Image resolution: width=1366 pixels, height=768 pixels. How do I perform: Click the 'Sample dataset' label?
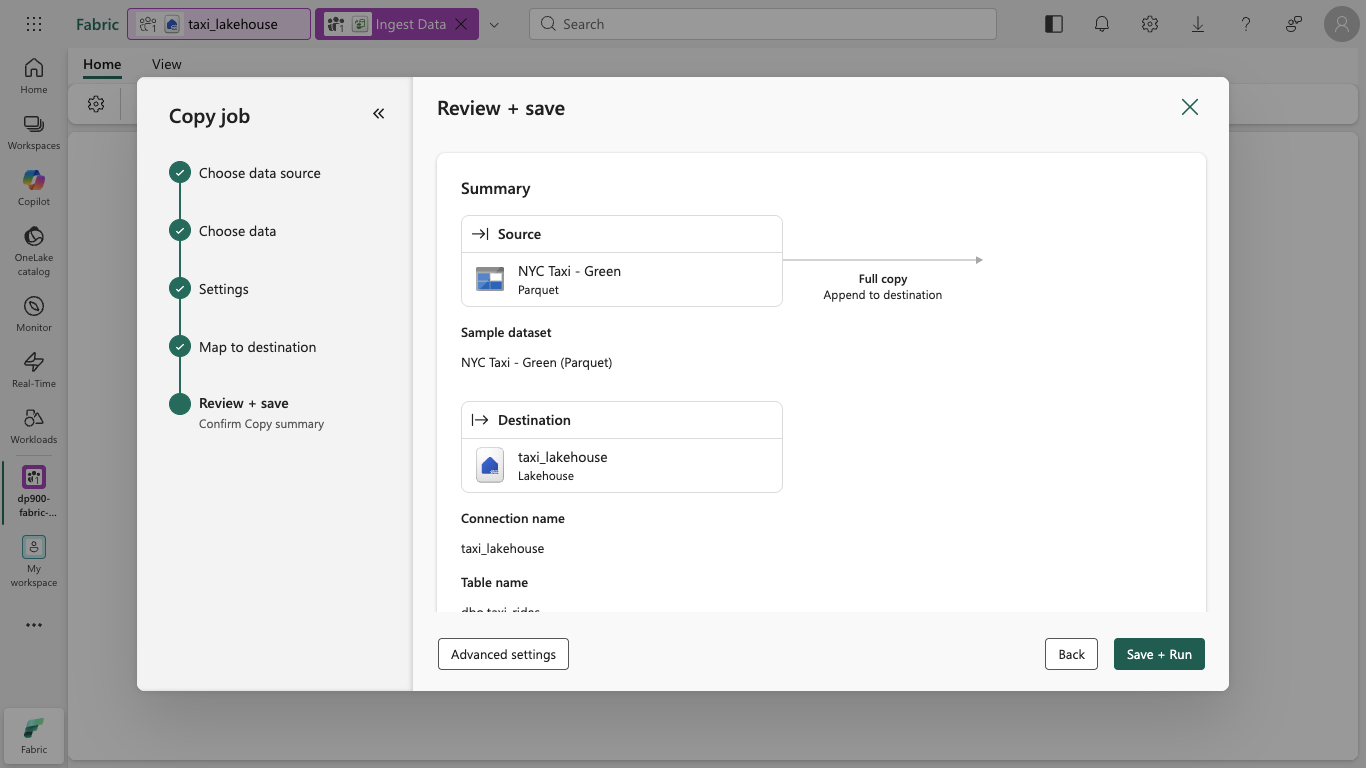pos(506,332)
